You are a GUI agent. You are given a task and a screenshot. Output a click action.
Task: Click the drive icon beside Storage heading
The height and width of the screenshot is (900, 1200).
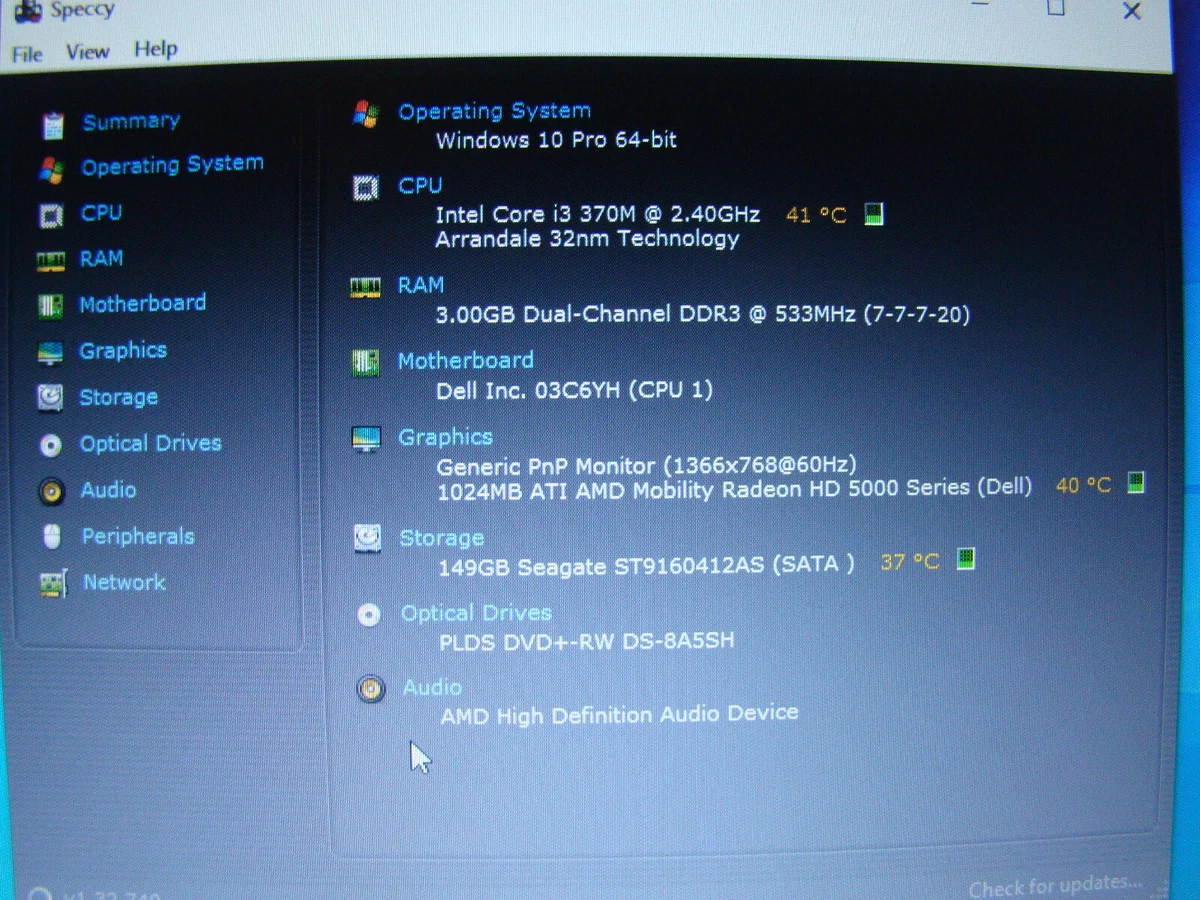coord(367,540)
